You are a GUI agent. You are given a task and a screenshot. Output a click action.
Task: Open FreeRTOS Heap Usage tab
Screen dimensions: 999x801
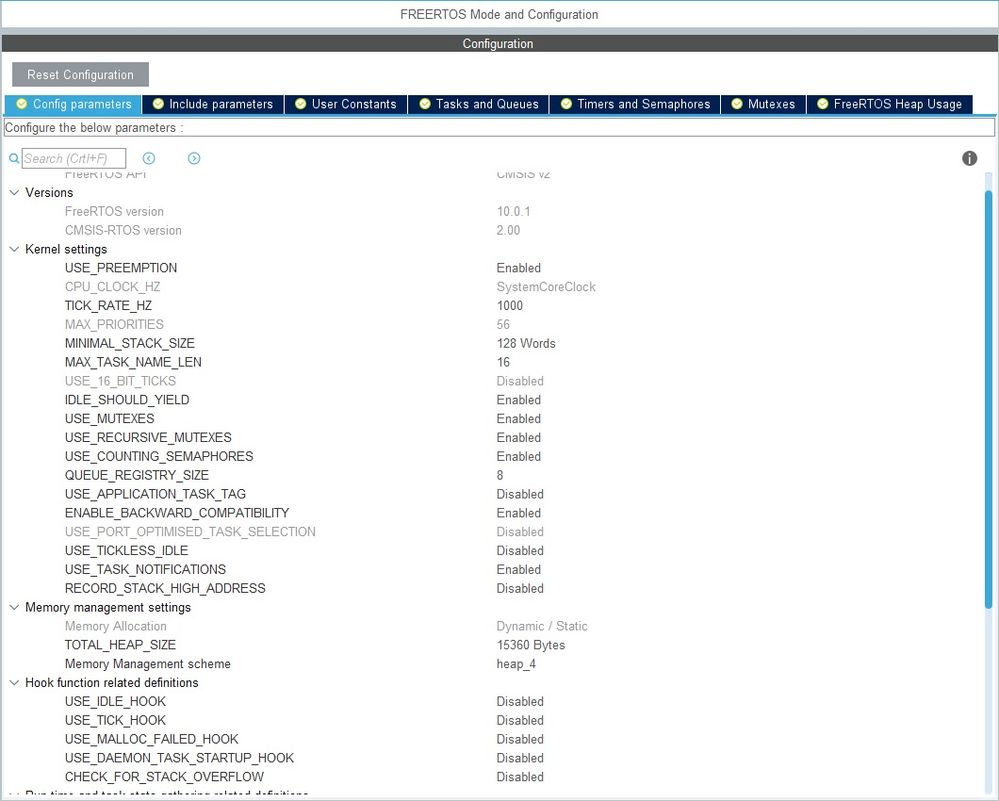[889, 104]
